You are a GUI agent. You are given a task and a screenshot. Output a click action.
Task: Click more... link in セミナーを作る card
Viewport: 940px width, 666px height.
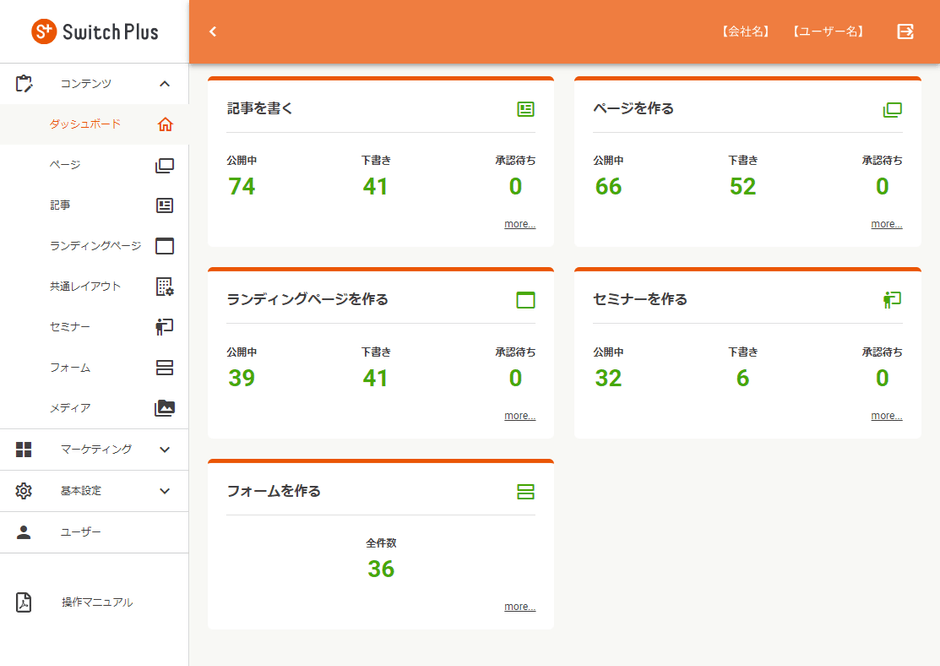tap(886, 415)
